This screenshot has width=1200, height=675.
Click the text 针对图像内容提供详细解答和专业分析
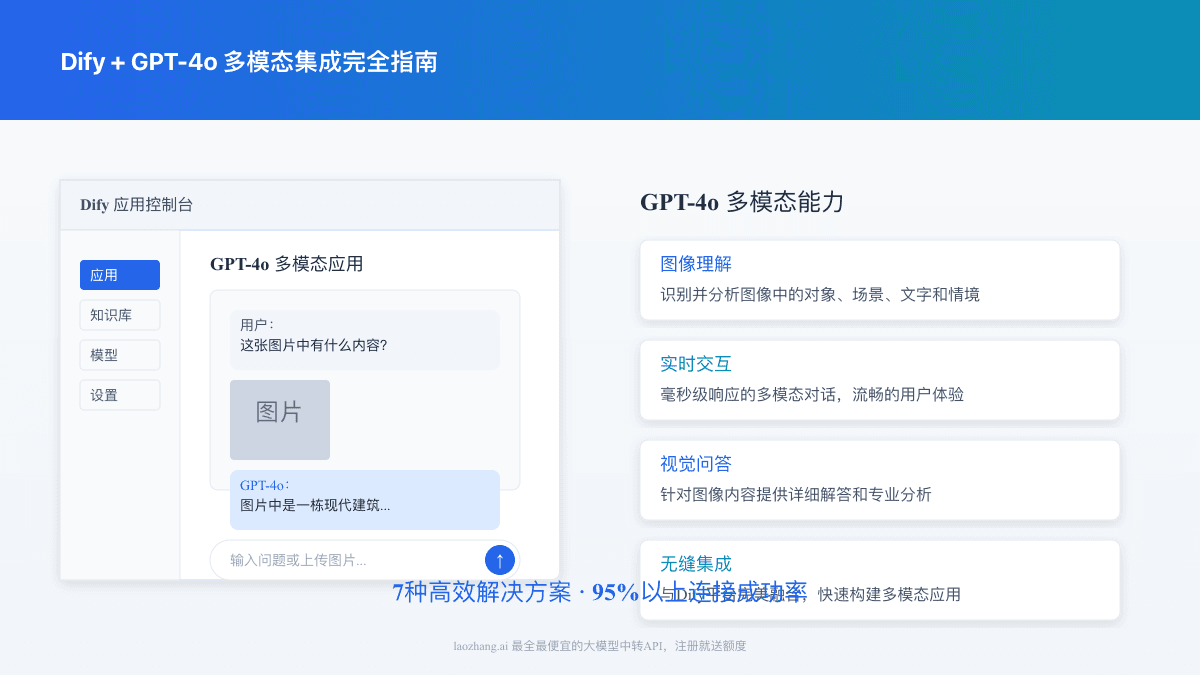796,495
